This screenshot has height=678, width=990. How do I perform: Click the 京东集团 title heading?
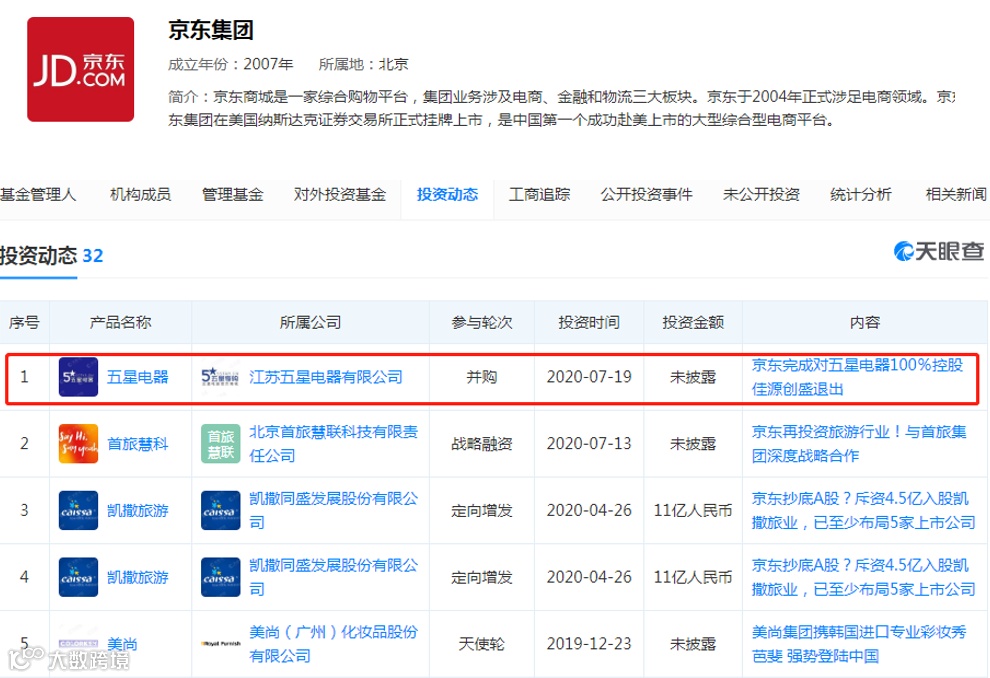[211, 30]
